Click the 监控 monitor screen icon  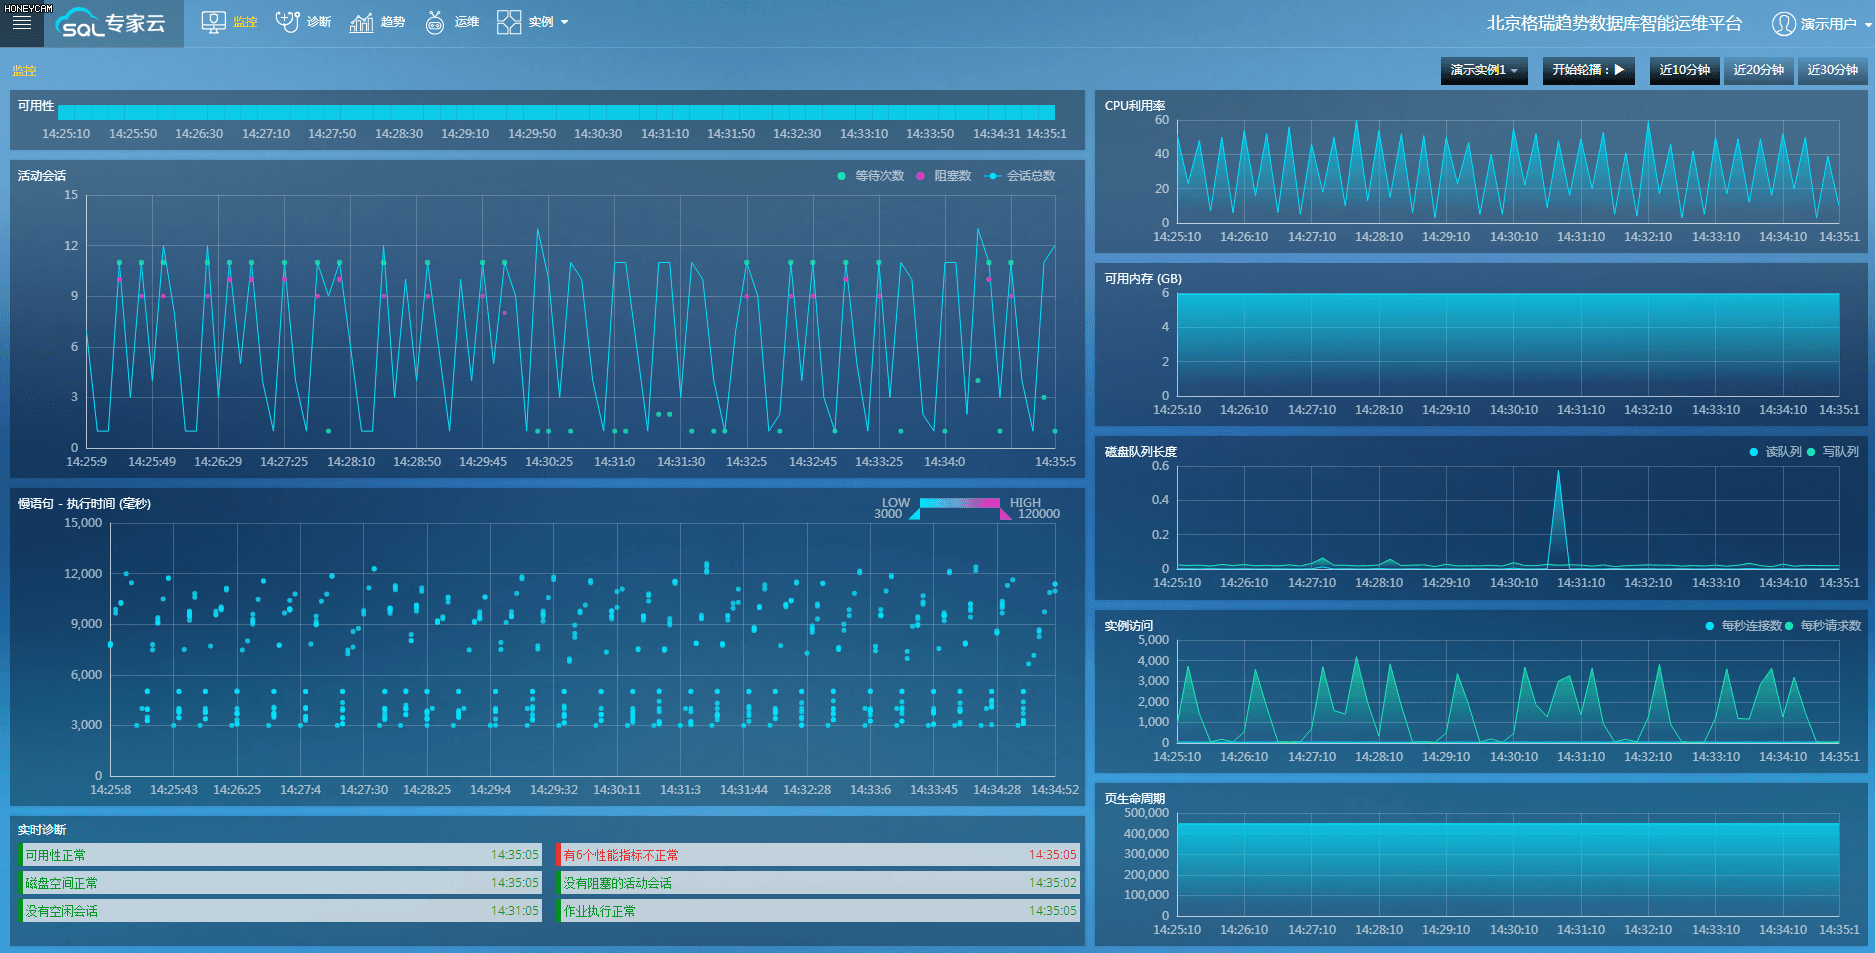[213, 22]
